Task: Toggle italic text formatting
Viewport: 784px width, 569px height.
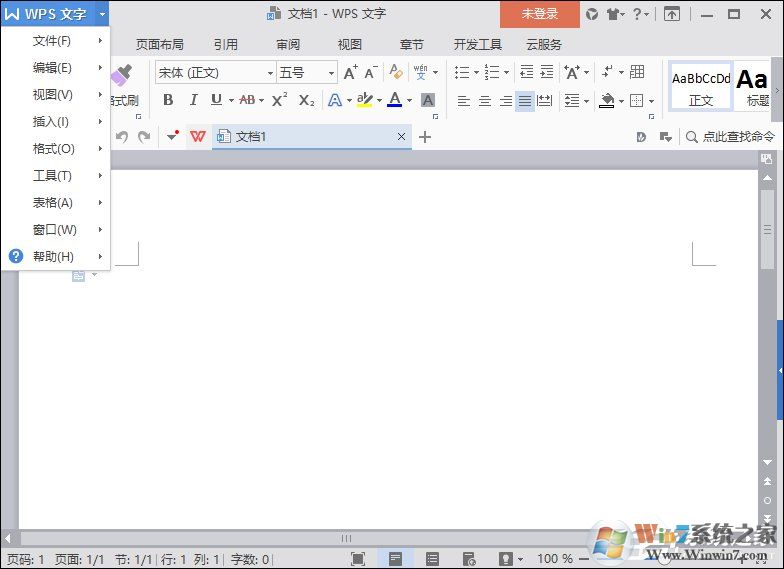Action: (x=193, y=100)
